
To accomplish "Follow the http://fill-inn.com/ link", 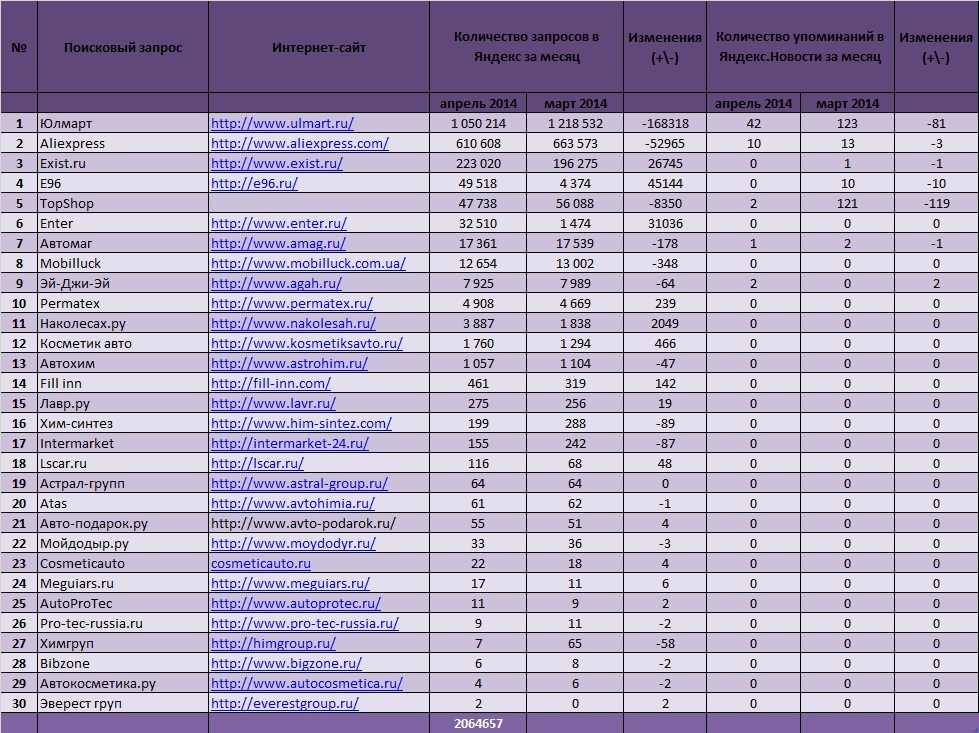I will 271,383.
